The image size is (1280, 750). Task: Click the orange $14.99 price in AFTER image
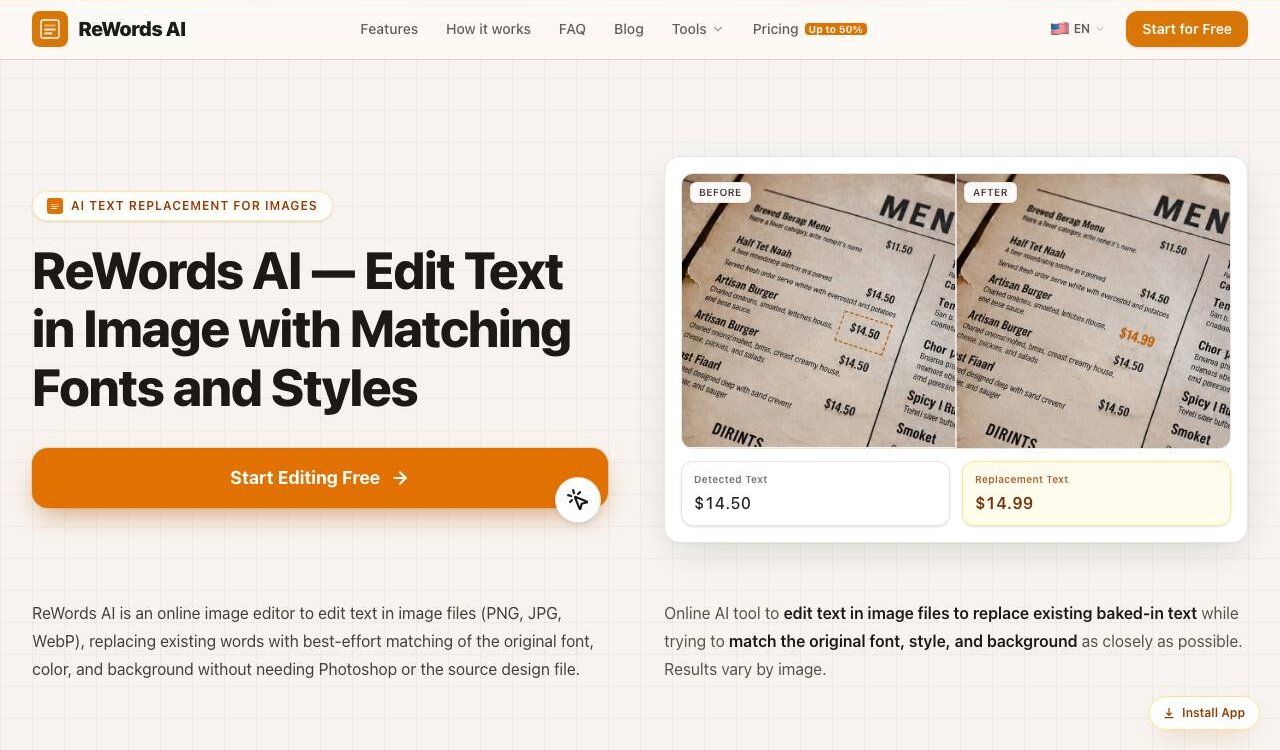1137,337
